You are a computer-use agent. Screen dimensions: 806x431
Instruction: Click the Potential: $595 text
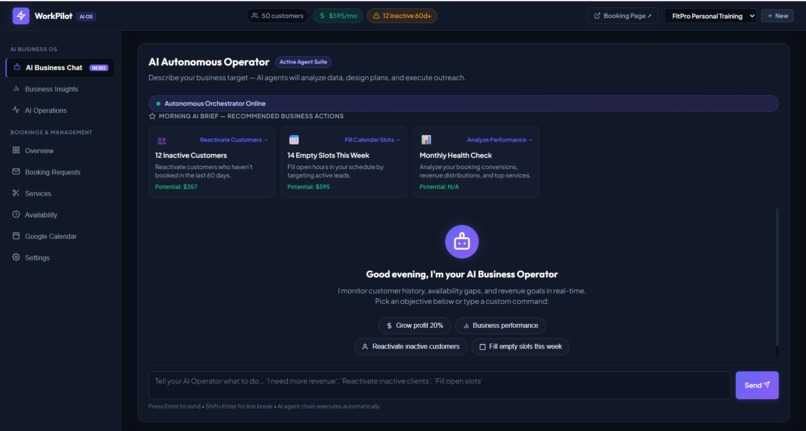click(x=308, y=187)
